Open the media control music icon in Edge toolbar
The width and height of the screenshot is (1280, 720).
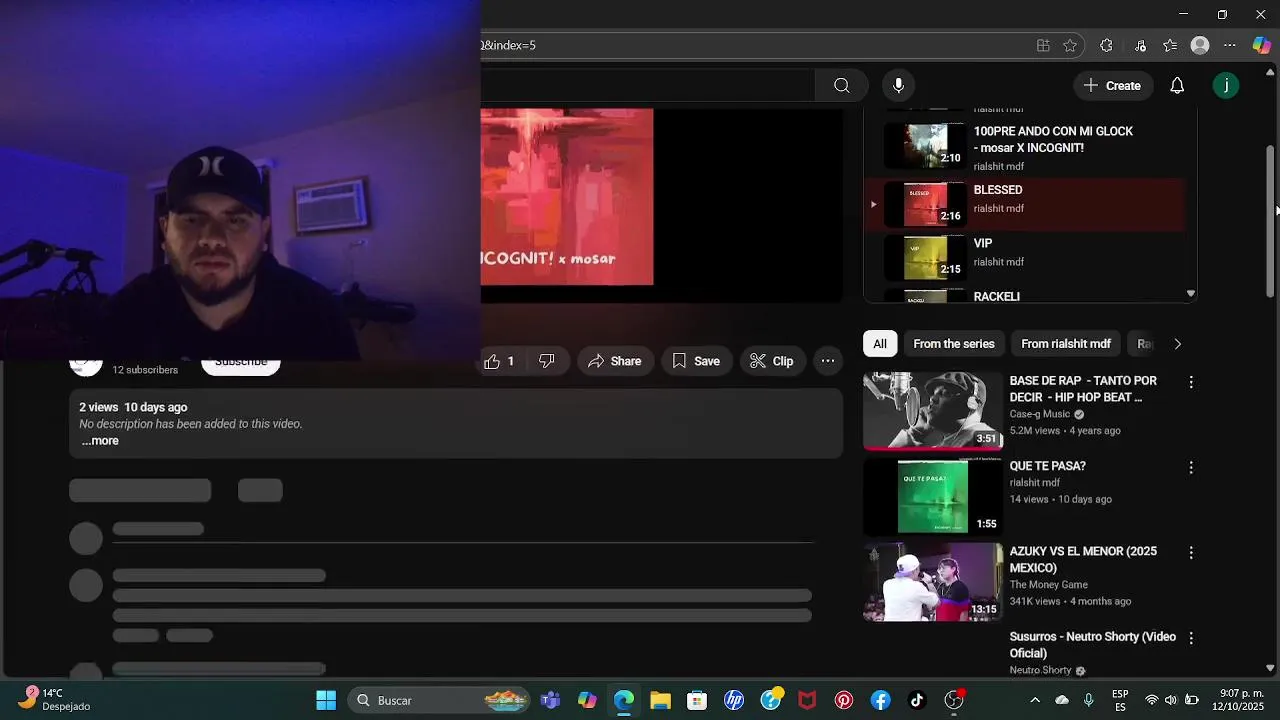pyautogui.click(x=1140, y=45)
